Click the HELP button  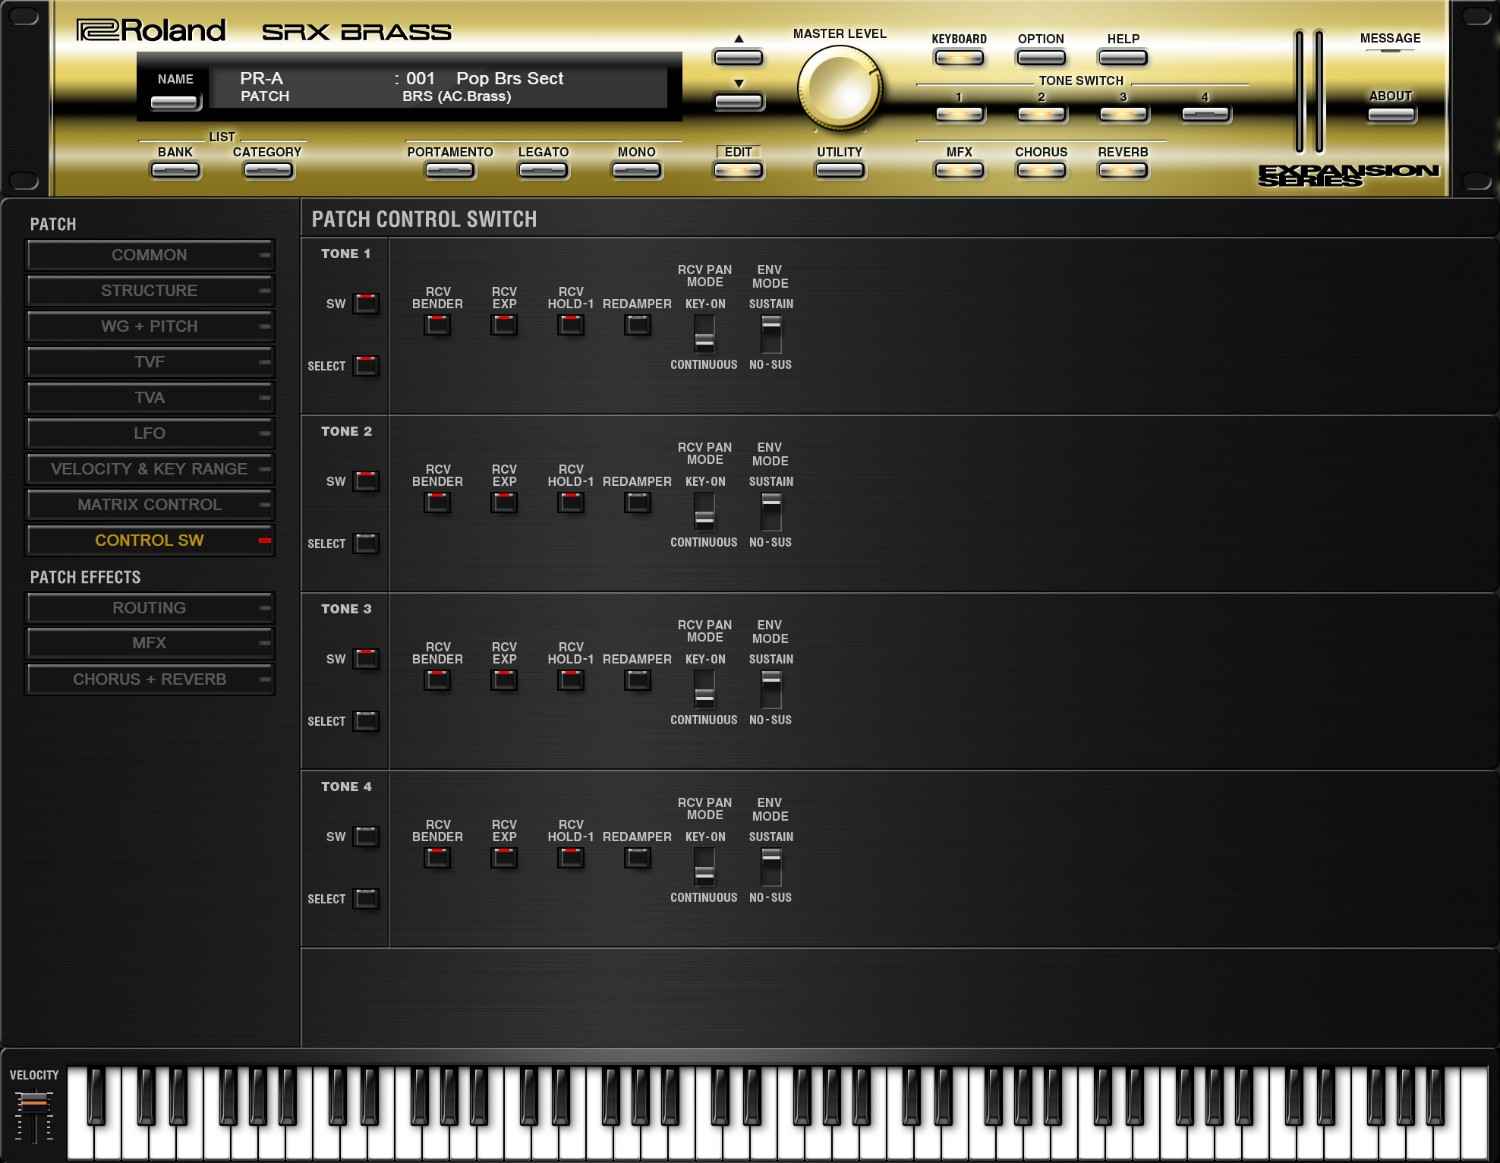pyautogui.click(x=1122, y=58)
